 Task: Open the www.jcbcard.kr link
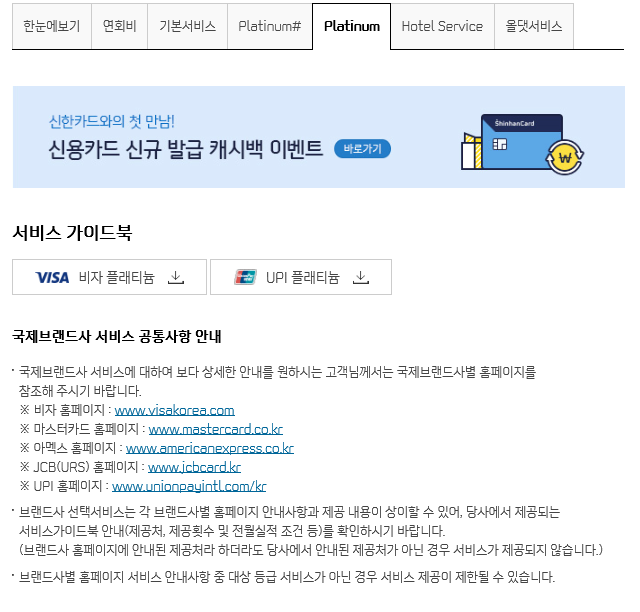194,467
